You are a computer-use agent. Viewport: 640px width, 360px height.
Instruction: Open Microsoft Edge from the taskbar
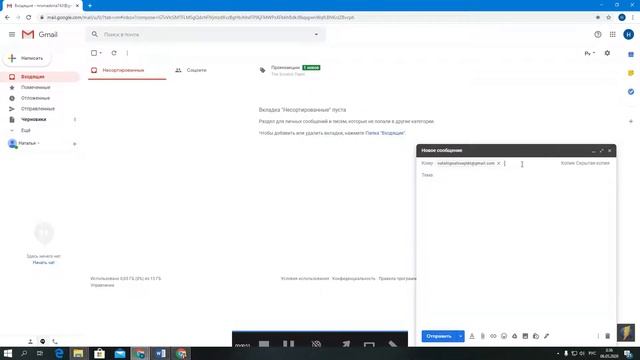59,353
